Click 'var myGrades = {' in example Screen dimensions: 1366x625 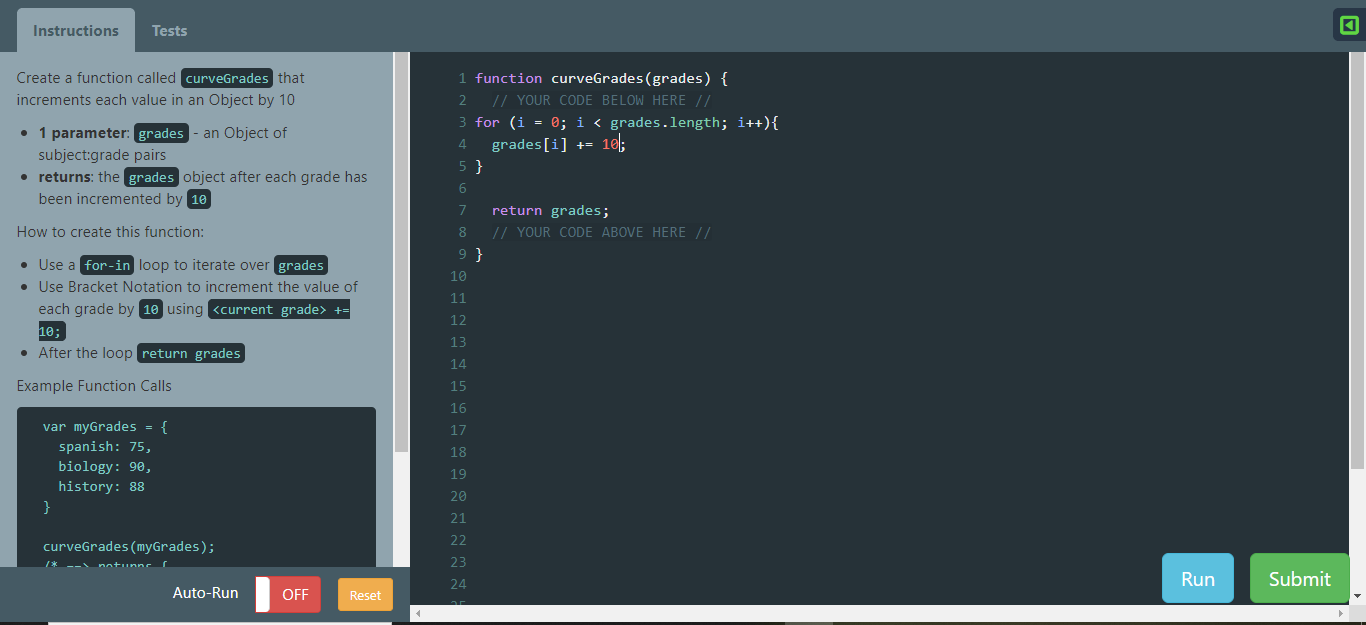coord(105,426)
